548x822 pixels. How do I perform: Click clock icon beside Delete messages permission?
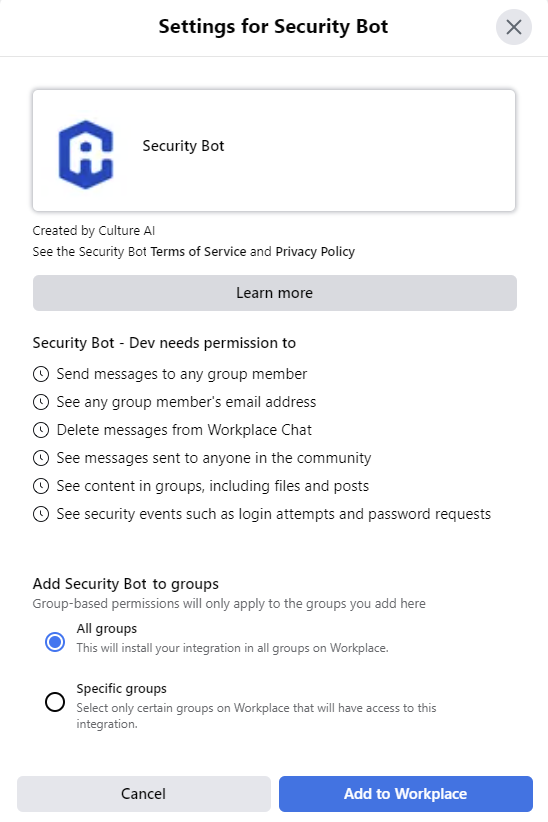tap(41, 430)
